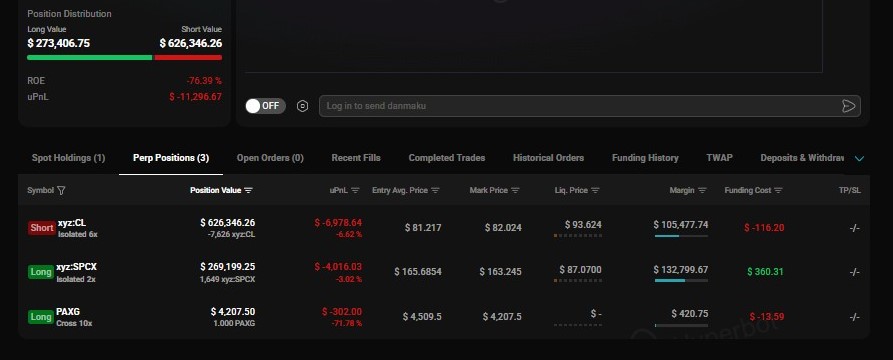This screenshot has height=360, width=893.
Task: Click position value $ 626,346.26 in xyz:CL row
Action: [x=228, y=223]
